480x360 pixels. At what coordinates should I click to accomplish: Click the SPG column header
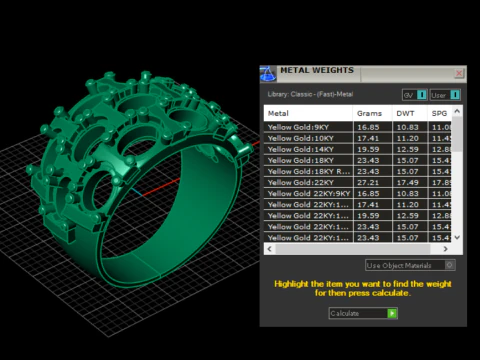click(440, 113)
